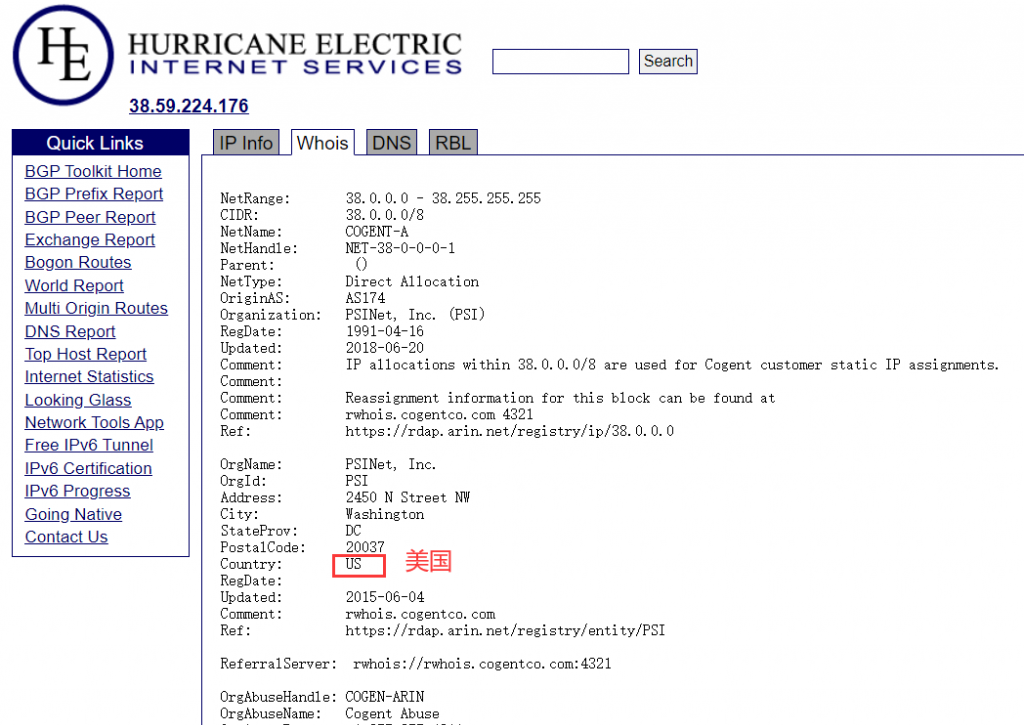The height and width of the screenshot is (725, 1024).
Task: Click the CIDR value 38.0.0.0/8
Action: click(384, 215)
